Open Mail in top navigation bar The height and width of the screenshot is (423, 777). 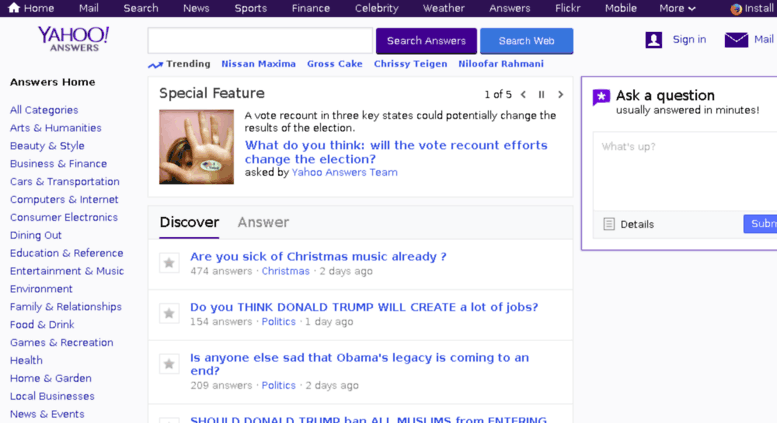[x=88, y=8]
